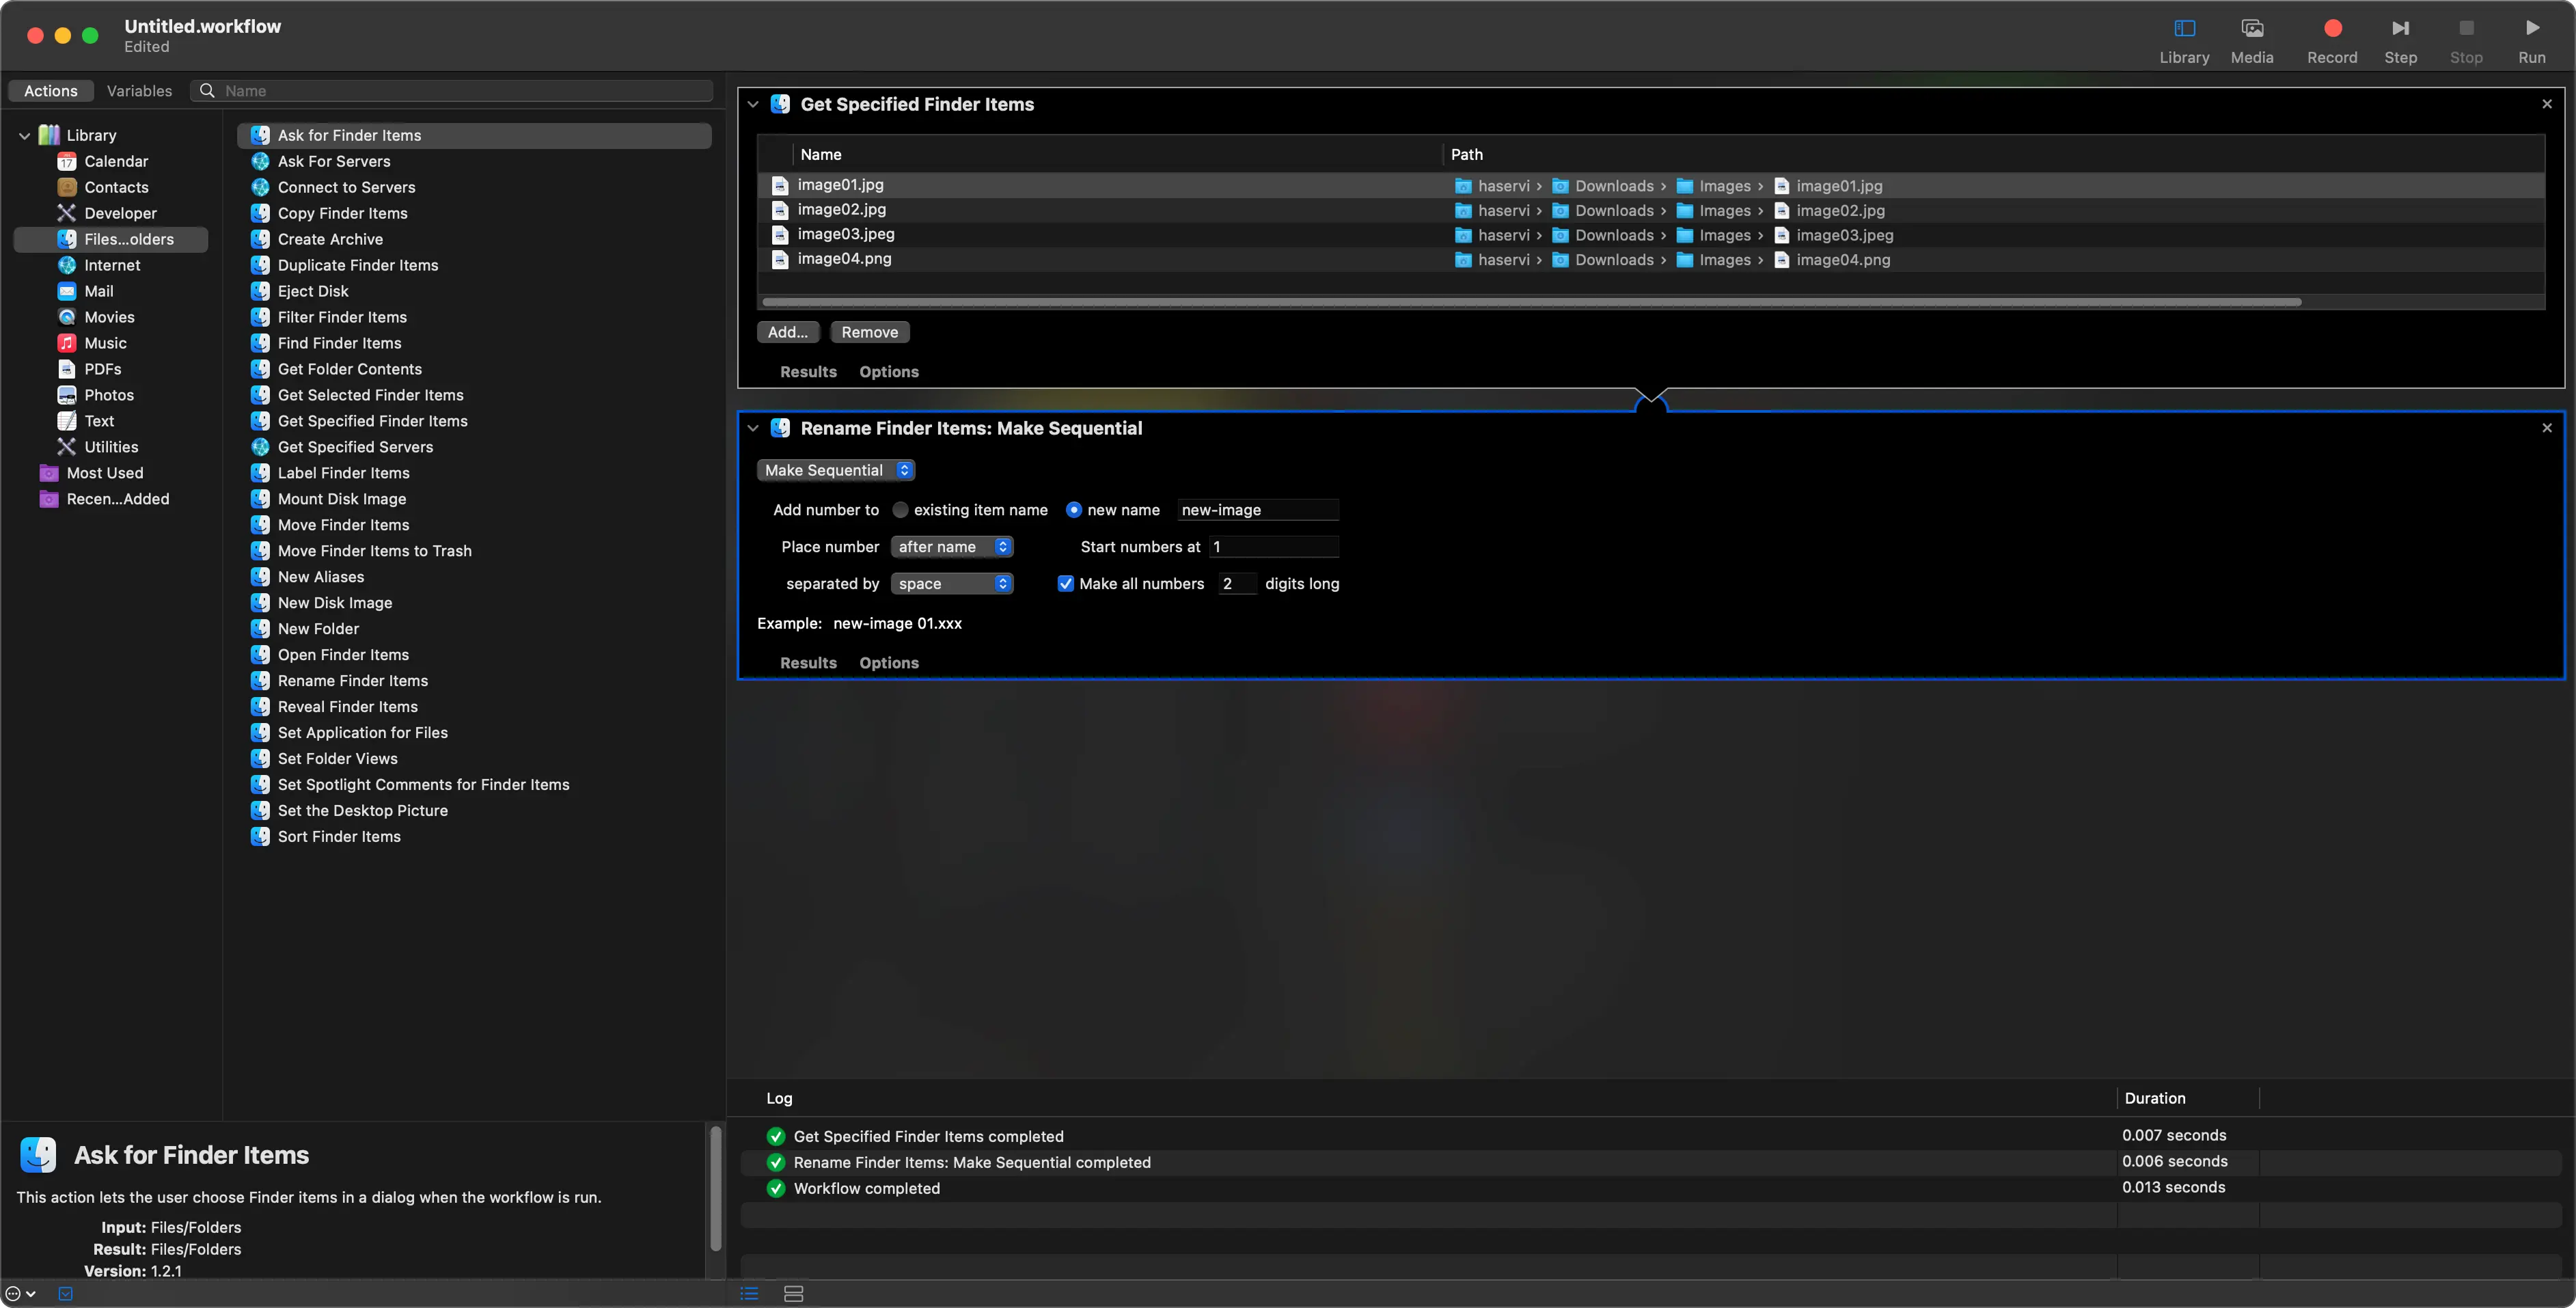This screenshot has width=2576, height=1308.
Task: Toggle the description pane visibility icon
Action: click(65, 1293)
